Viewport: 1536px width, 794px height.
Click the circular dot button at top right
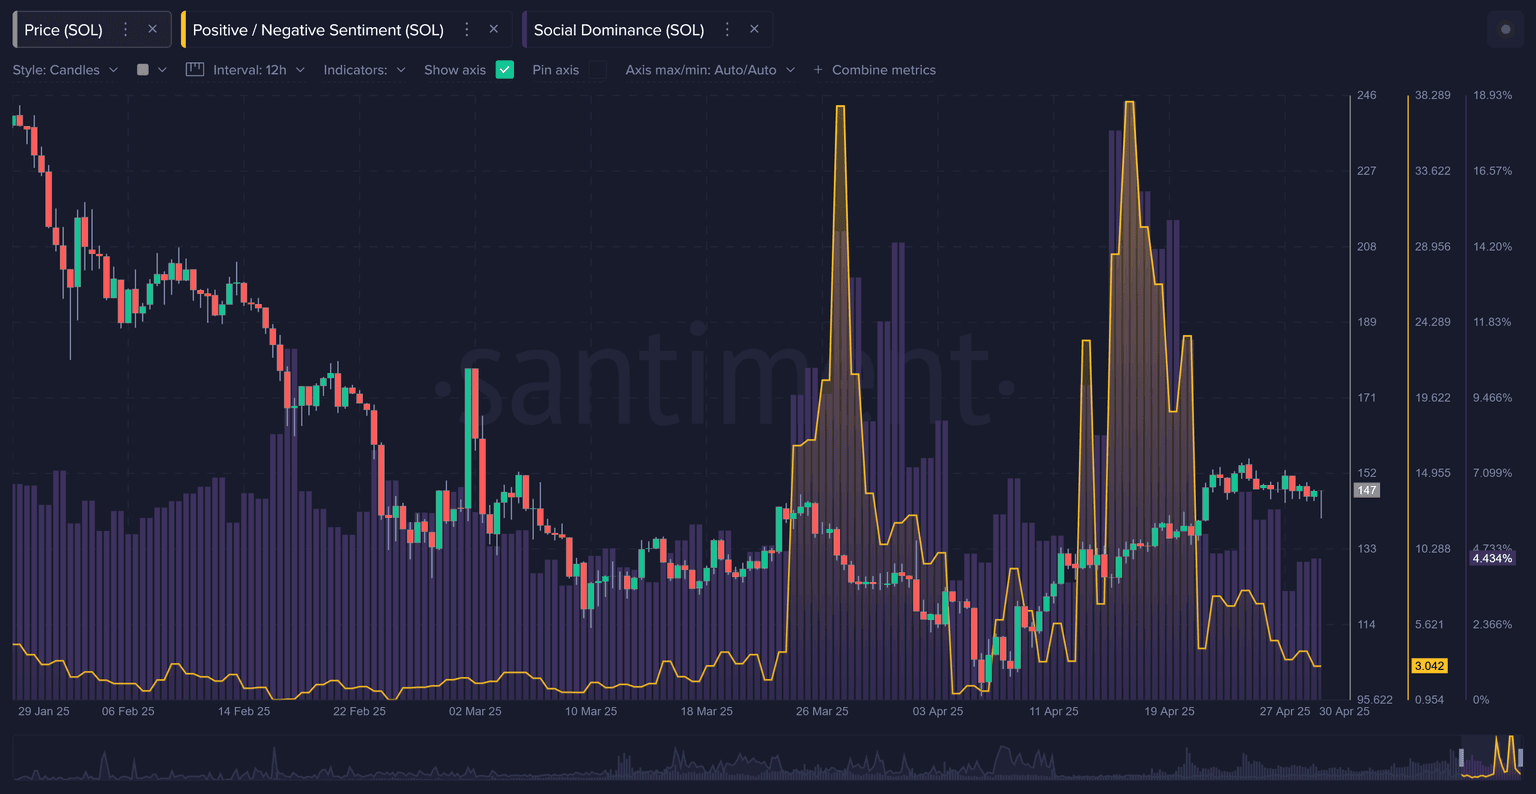pos(1506,30)
